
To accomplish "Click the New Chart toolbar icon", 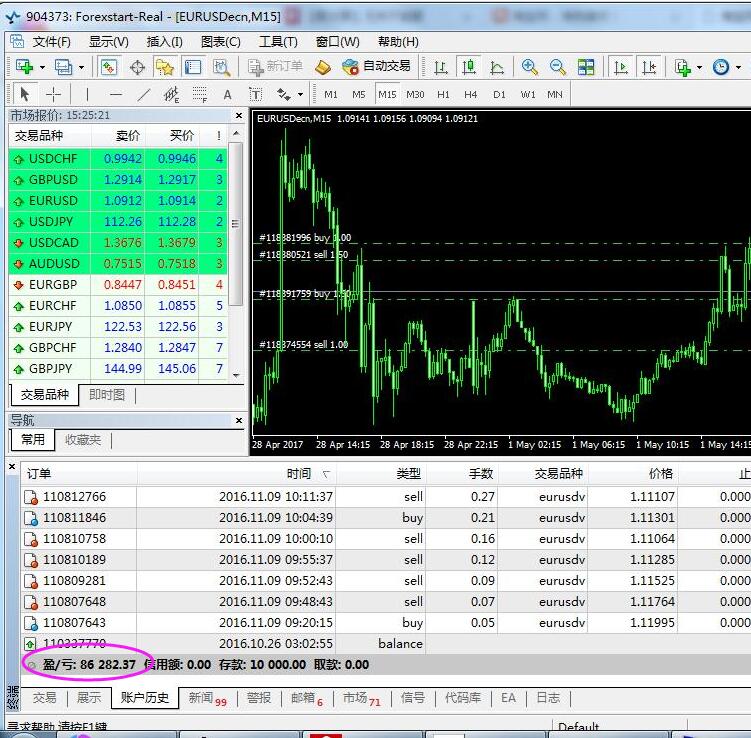I will pos(23,67).
